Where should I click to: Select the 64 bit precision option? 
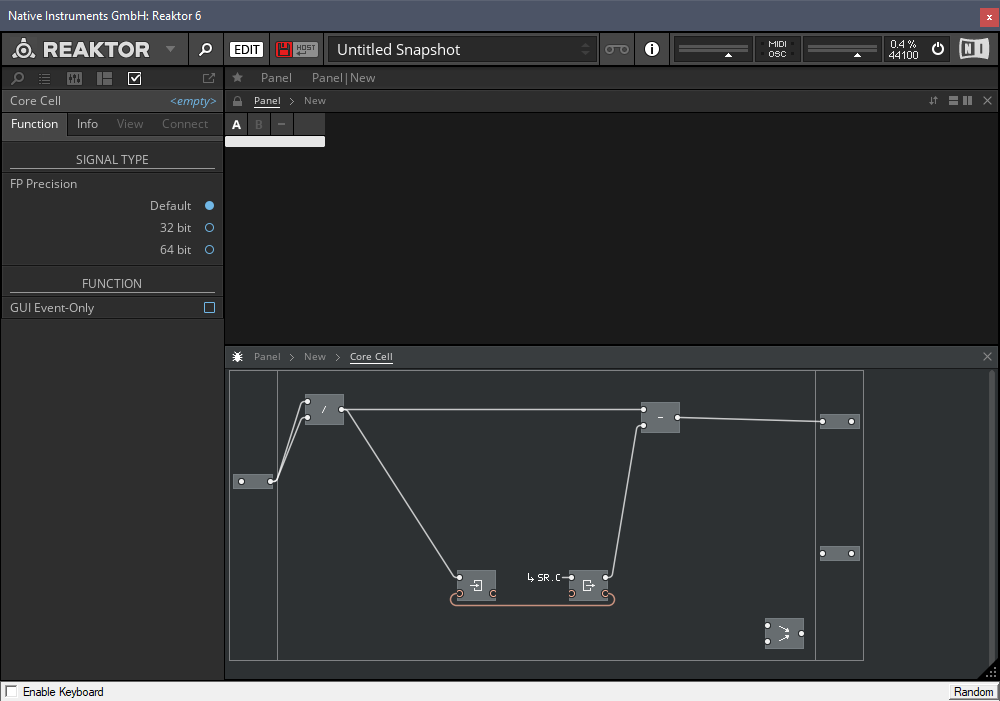209,250
